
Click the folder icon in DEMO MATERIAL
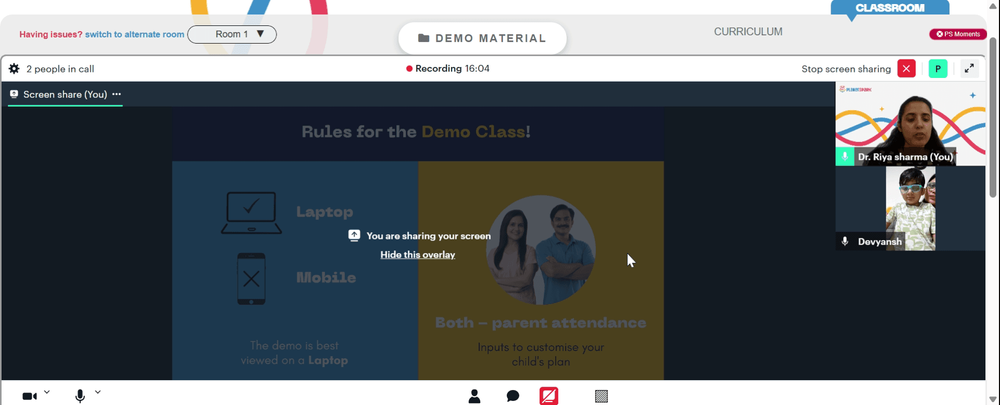point(423,38)
